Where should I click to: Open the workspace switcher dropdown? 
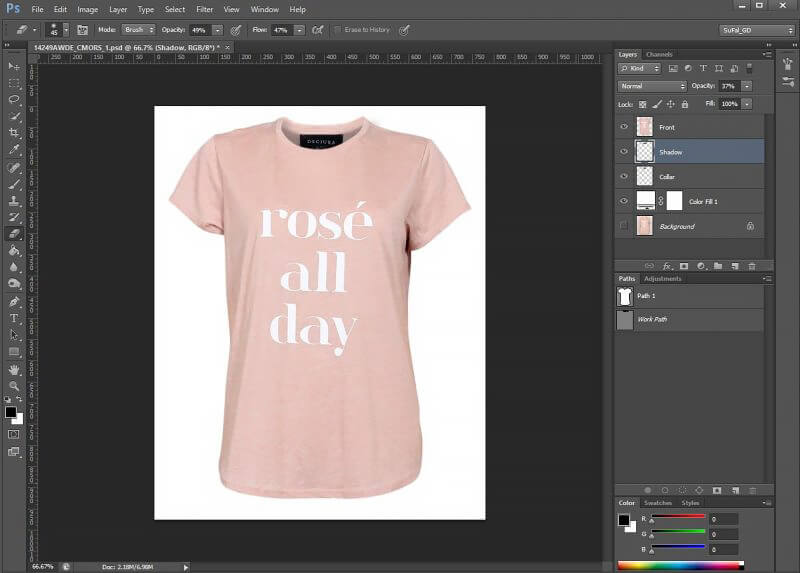coord(757,30)
